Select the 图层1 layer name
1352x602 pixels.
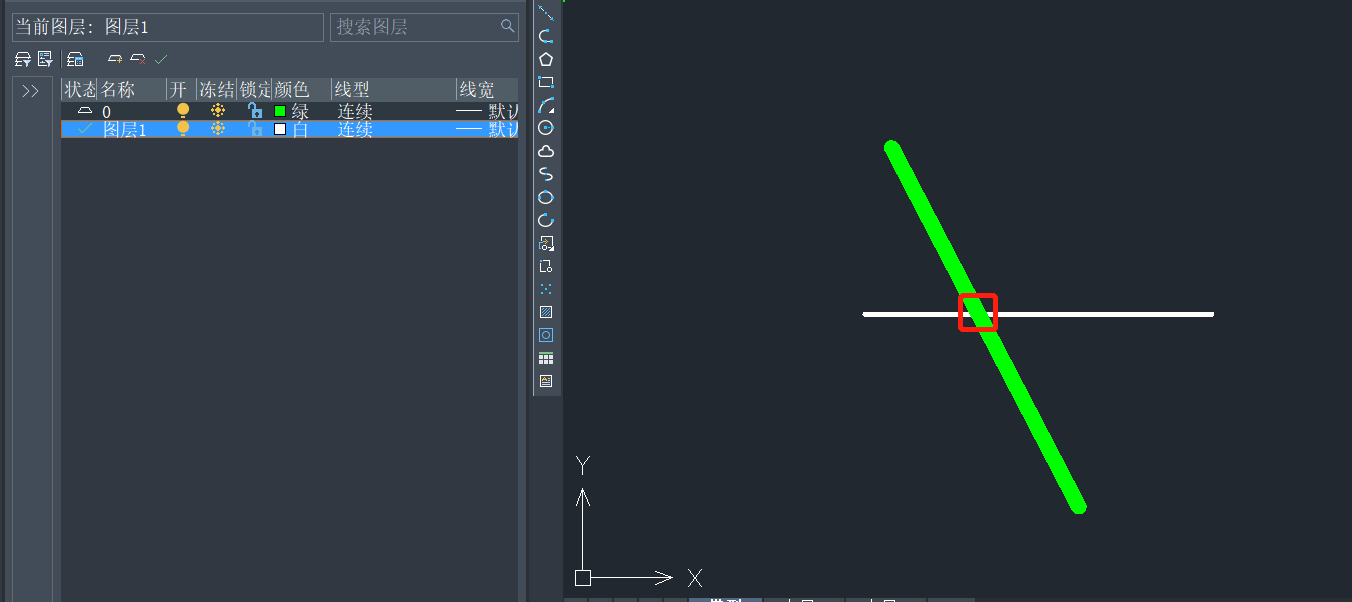[124, 130]
